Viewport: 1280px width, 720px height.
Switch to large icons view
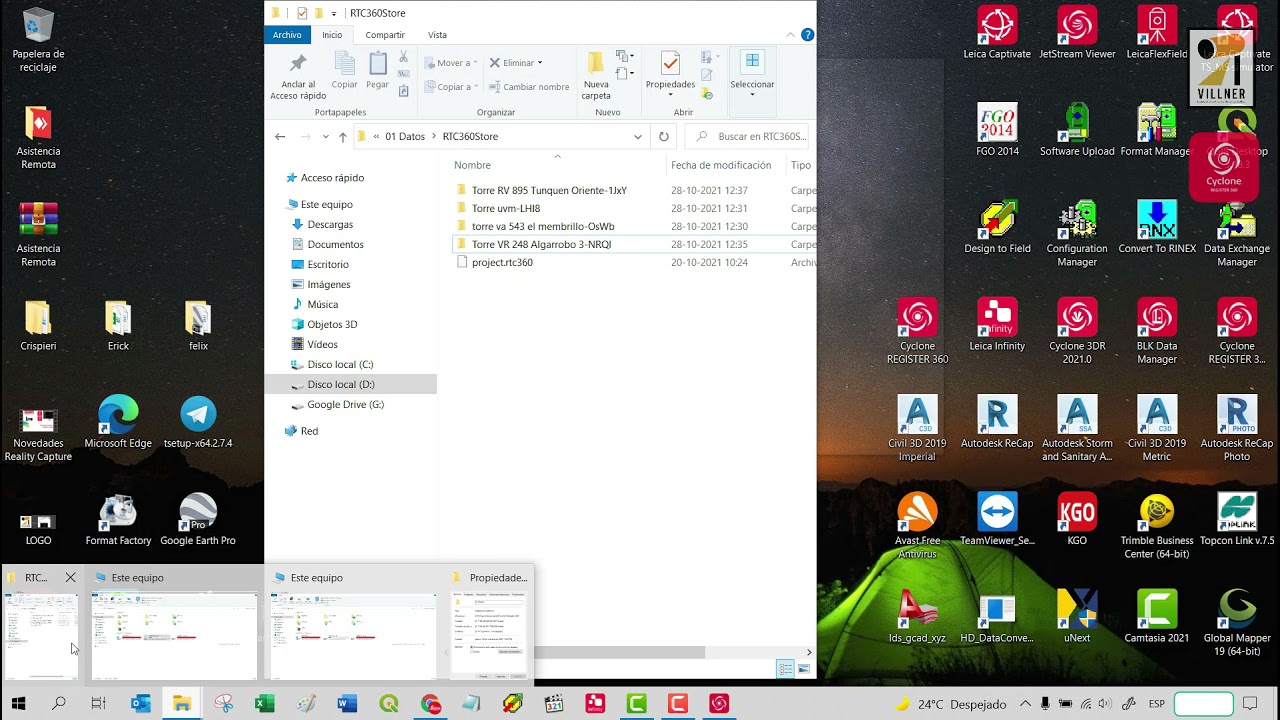[803, 669]
